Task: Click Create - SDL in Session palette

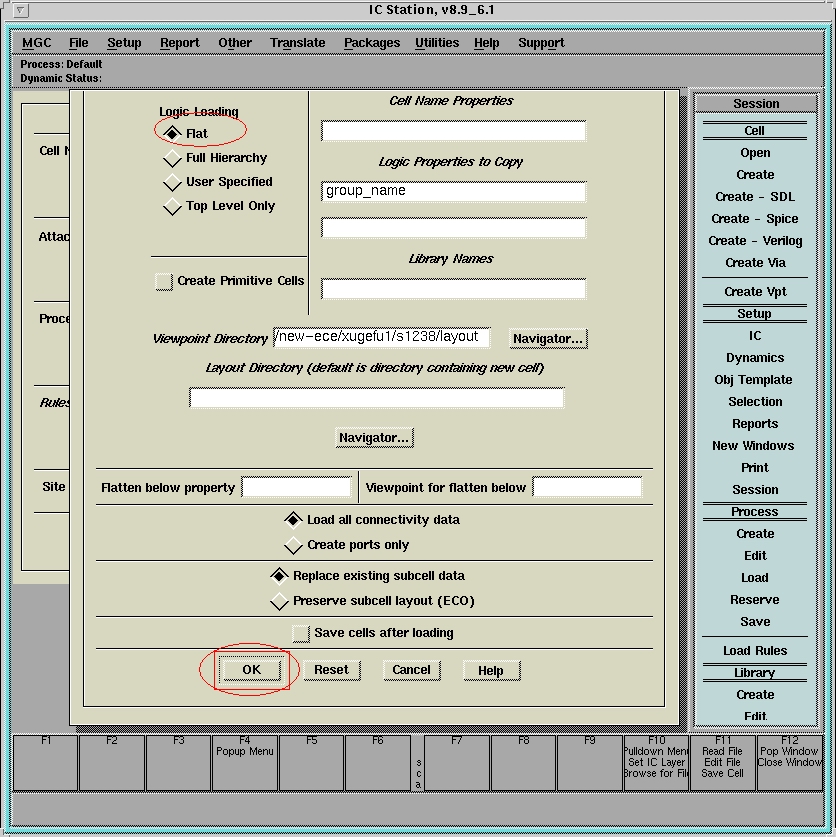Action: pyautogui.click(x=755, y=197)
